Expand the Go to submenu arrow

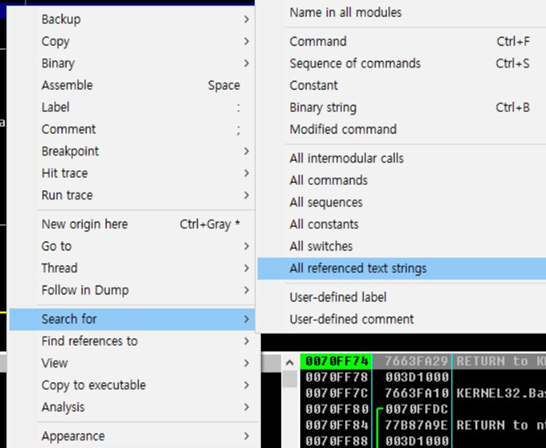tap(246, 246)
